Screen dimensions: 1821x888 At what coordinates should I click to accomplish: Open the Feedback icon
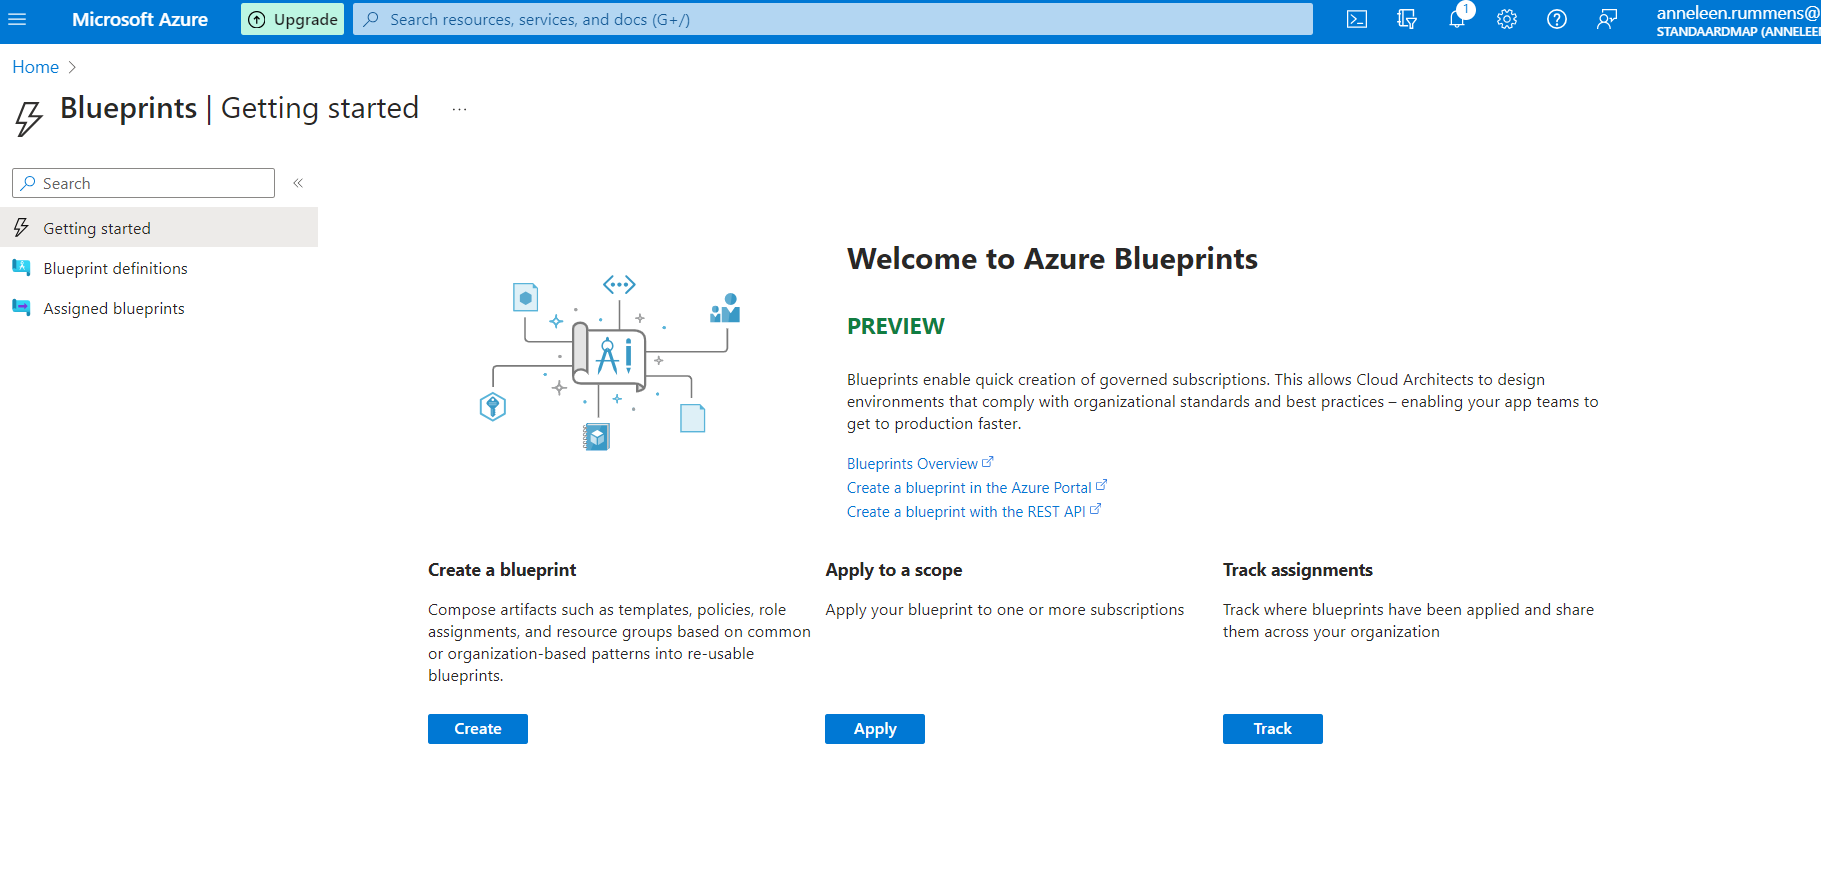pos(1607,19)
